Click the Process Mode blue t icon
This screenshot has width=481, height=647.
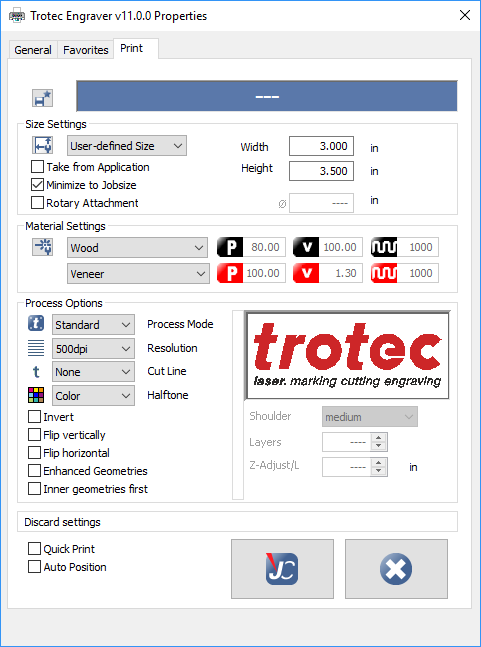point(36,324)
